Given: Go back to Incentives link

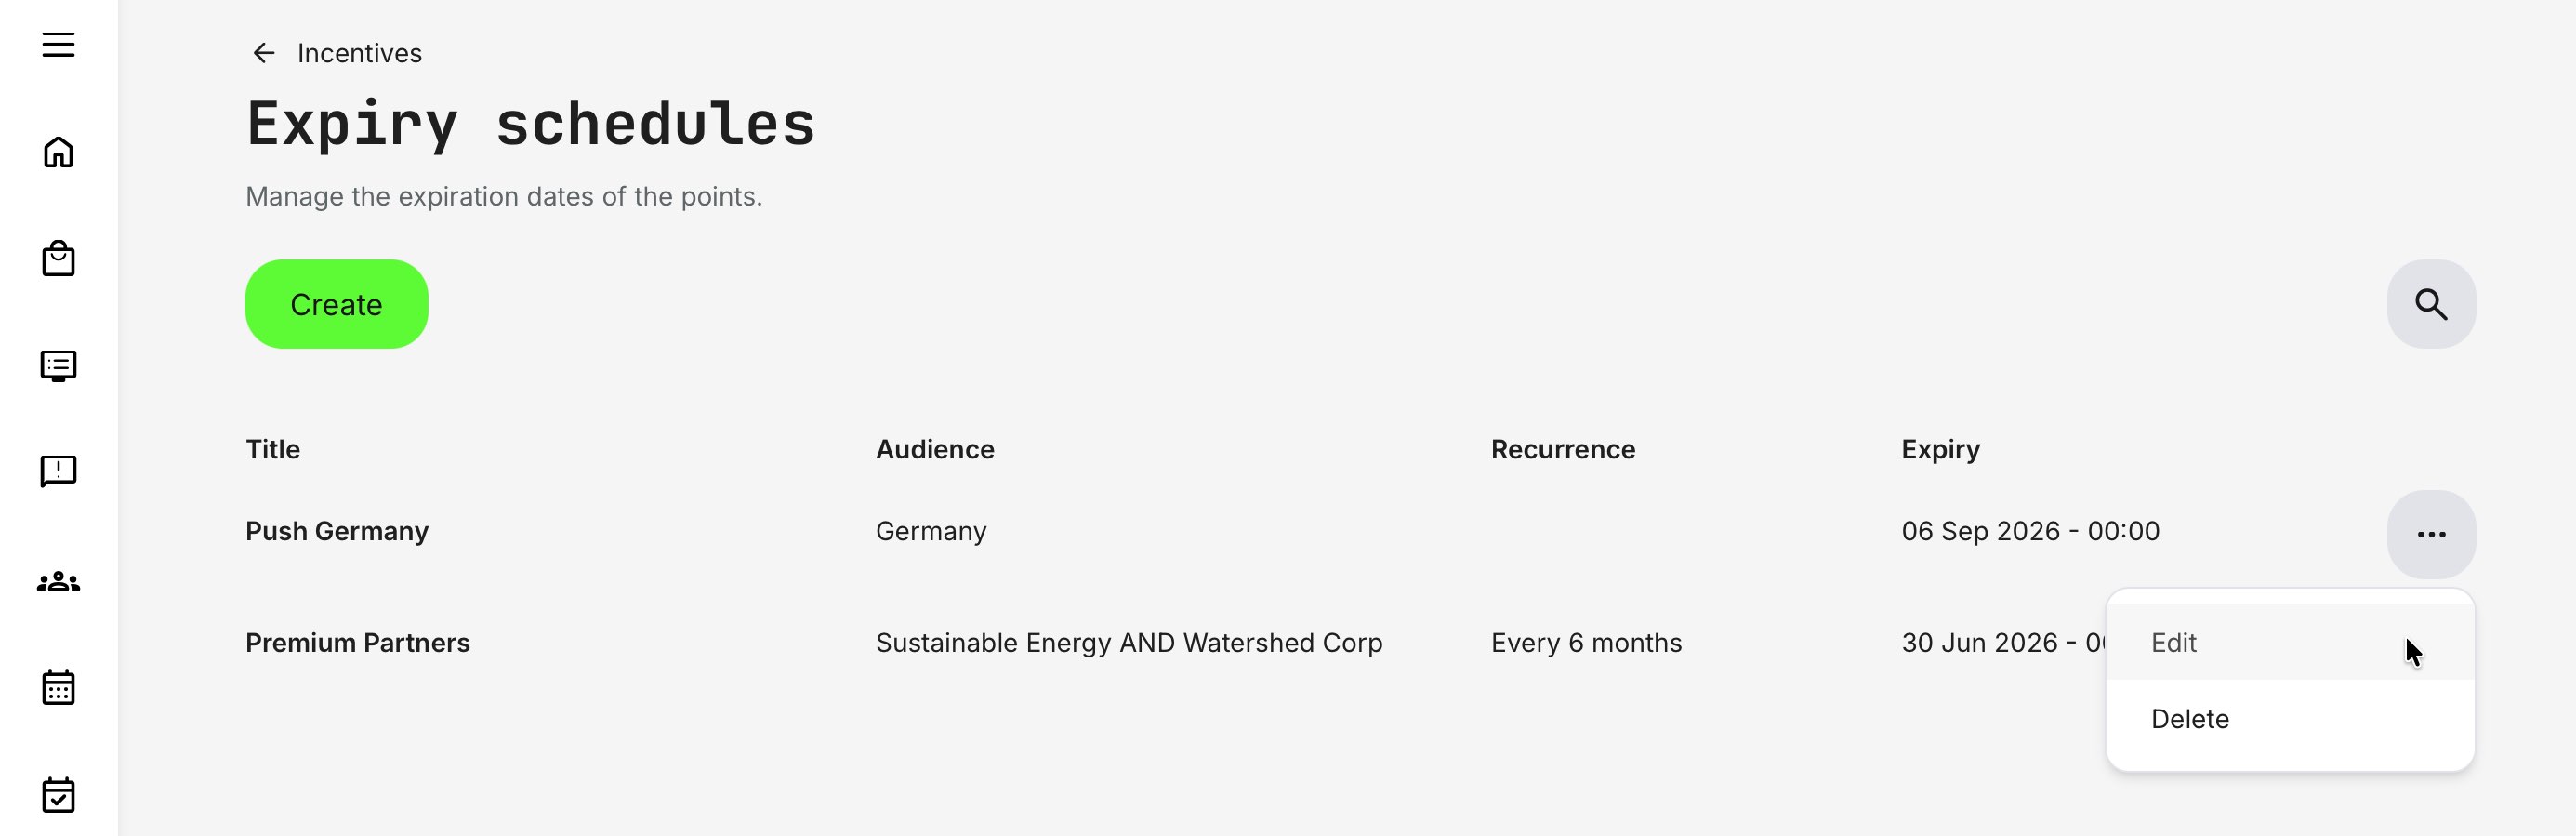Looking at the screenshot, I should [359, 53].
